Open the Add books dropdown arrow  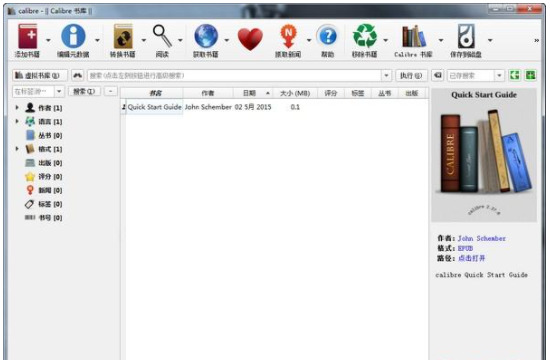click(x=48, y=40)
